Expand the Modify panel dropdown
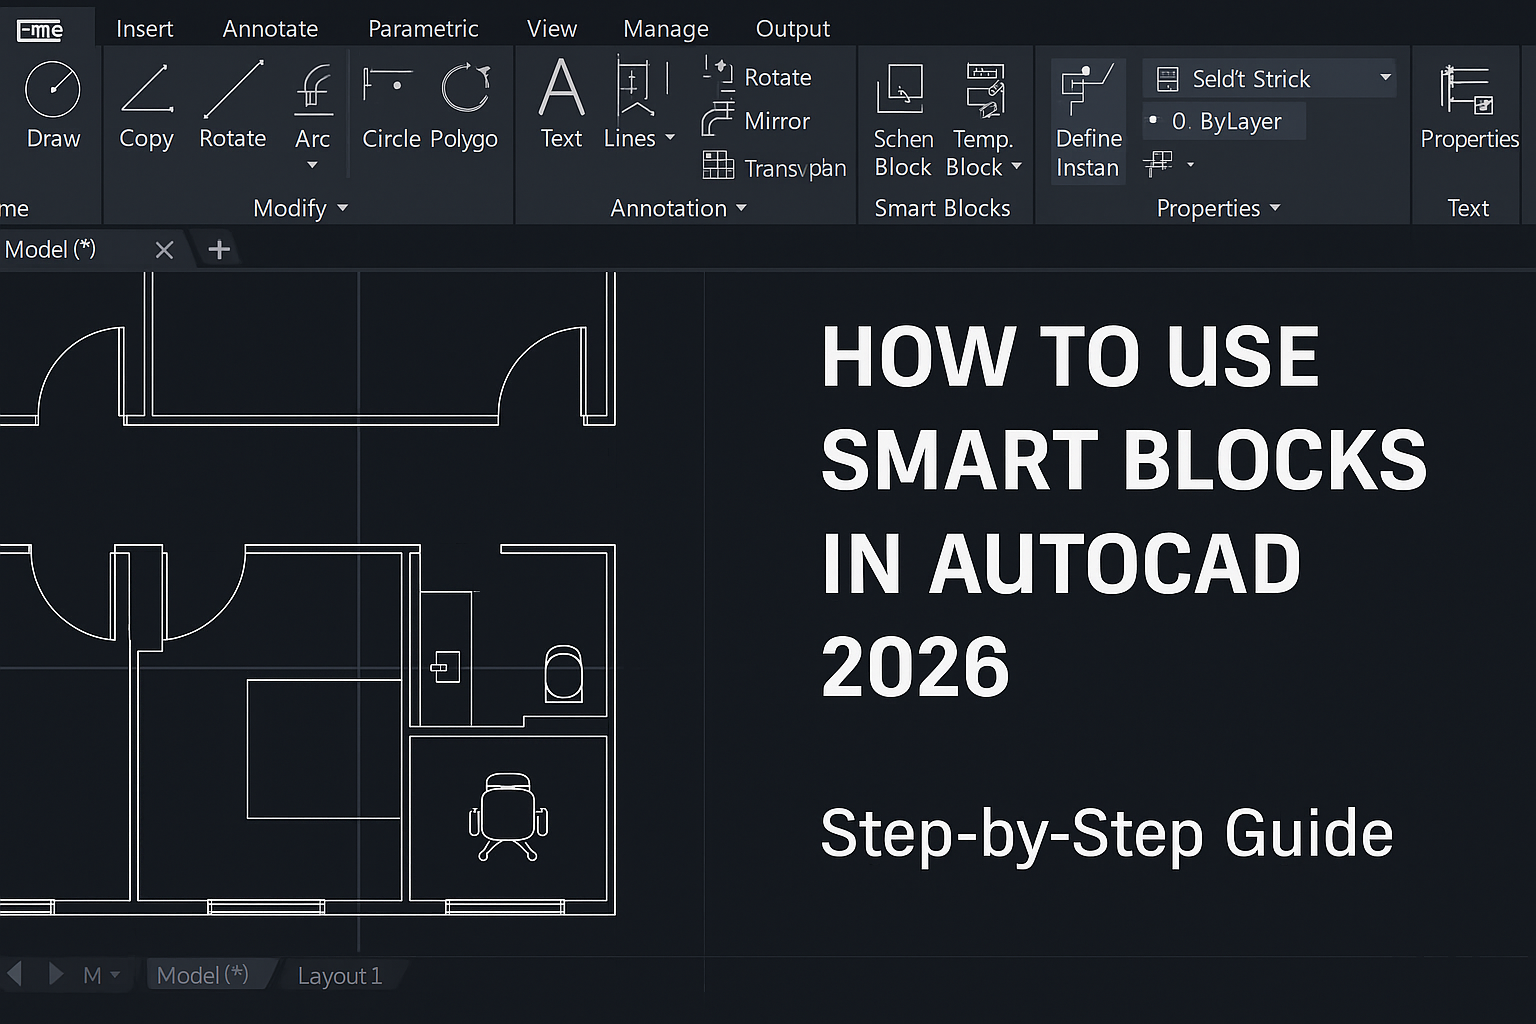This screenshot has width=1536, height=1024. tap(343, 208)
